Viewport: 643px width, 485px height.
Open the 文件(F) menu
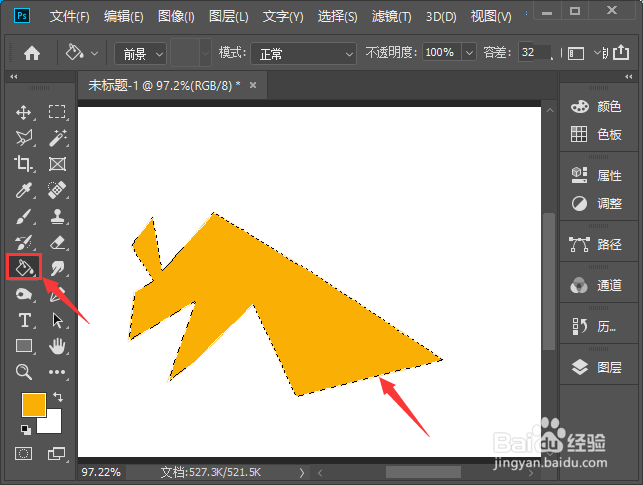[69, 16]
